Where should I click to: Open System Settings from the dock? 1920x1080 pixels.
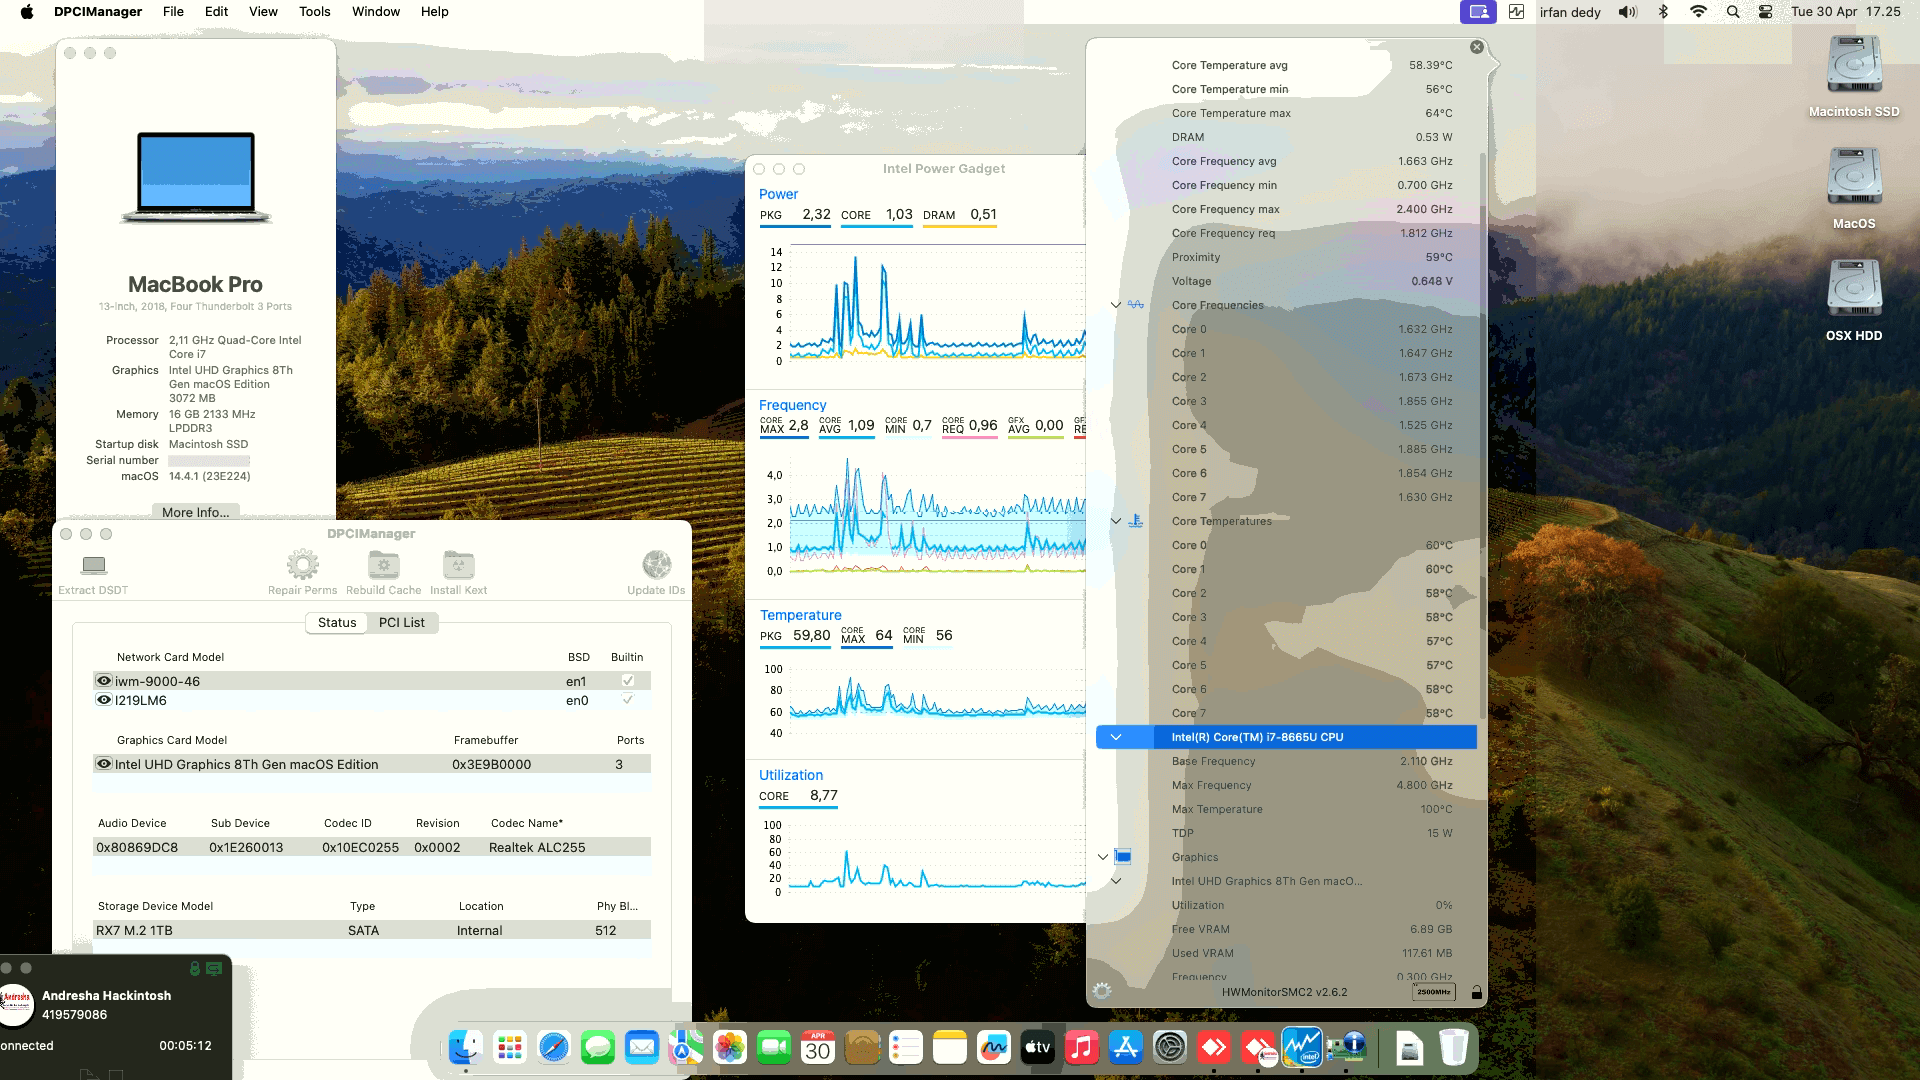pos(1170,1047)
